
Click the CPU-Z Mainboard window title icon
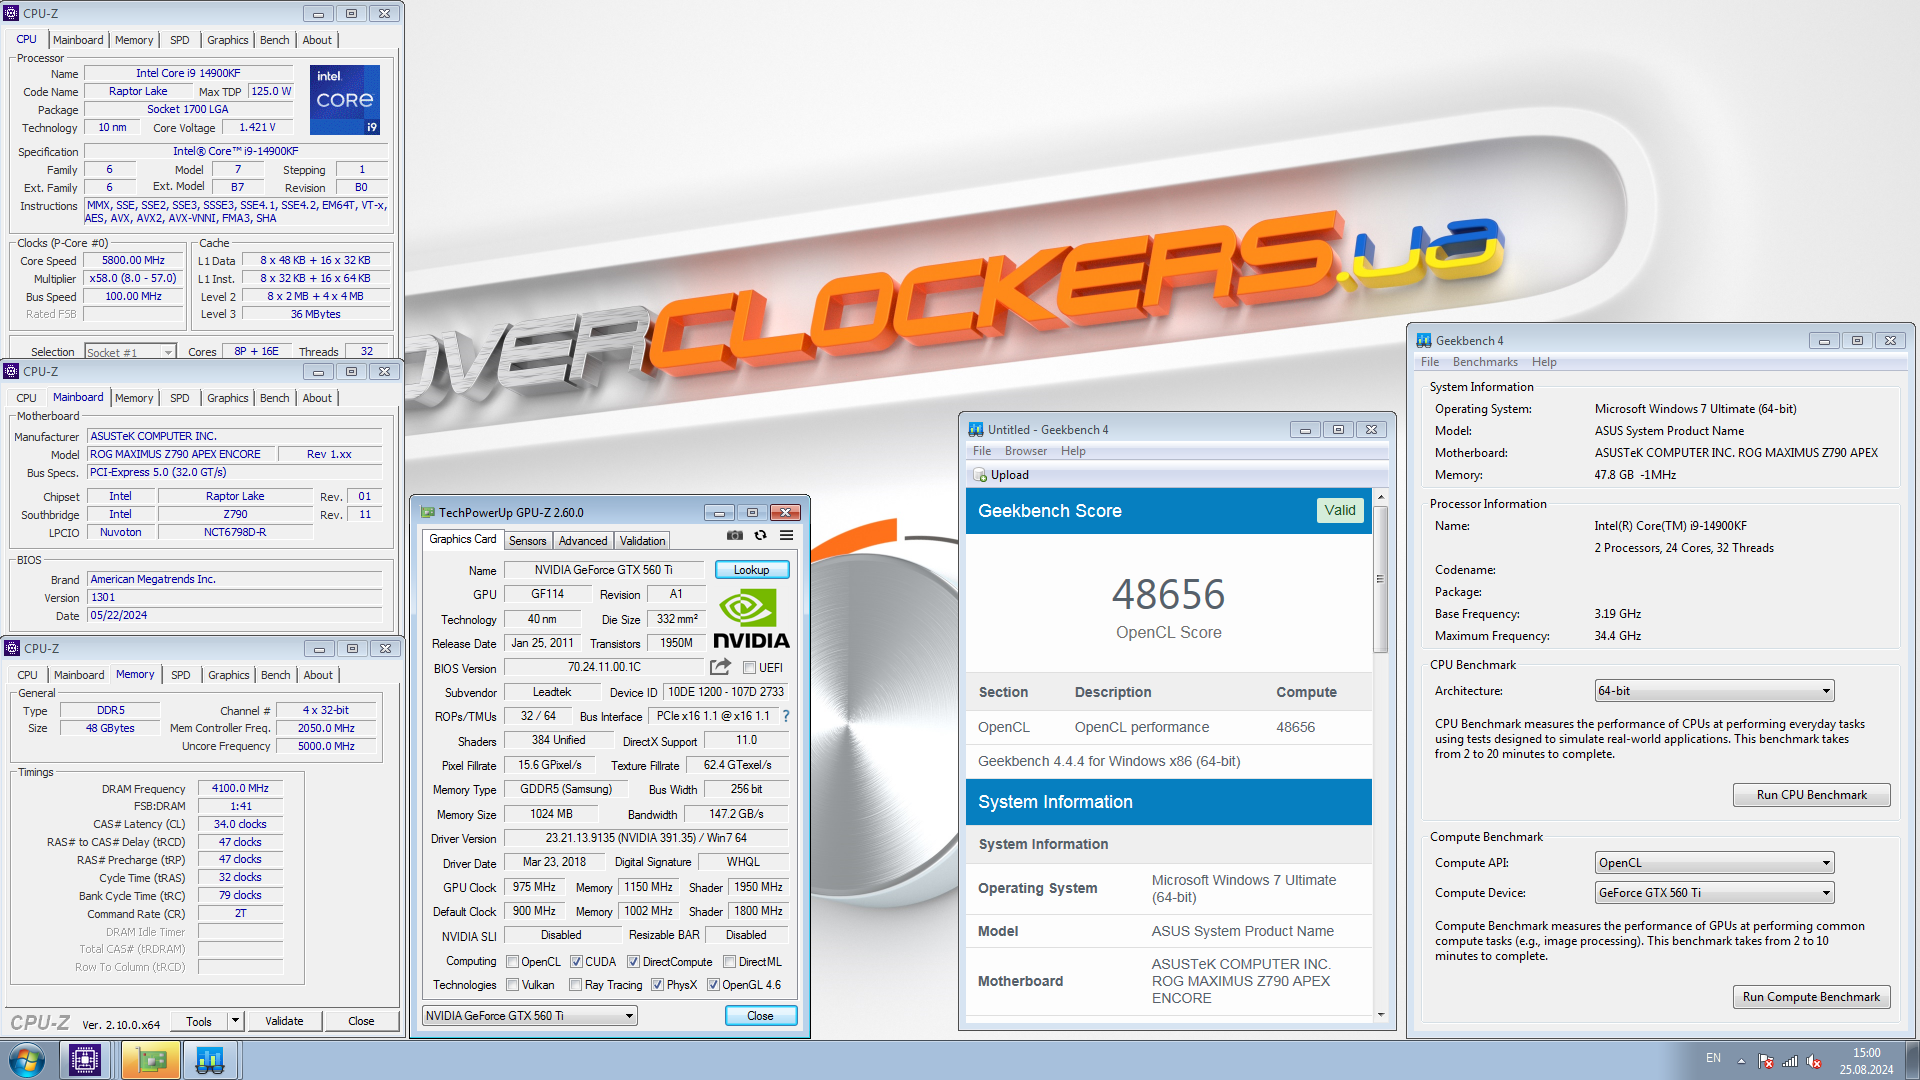(12, 372)
